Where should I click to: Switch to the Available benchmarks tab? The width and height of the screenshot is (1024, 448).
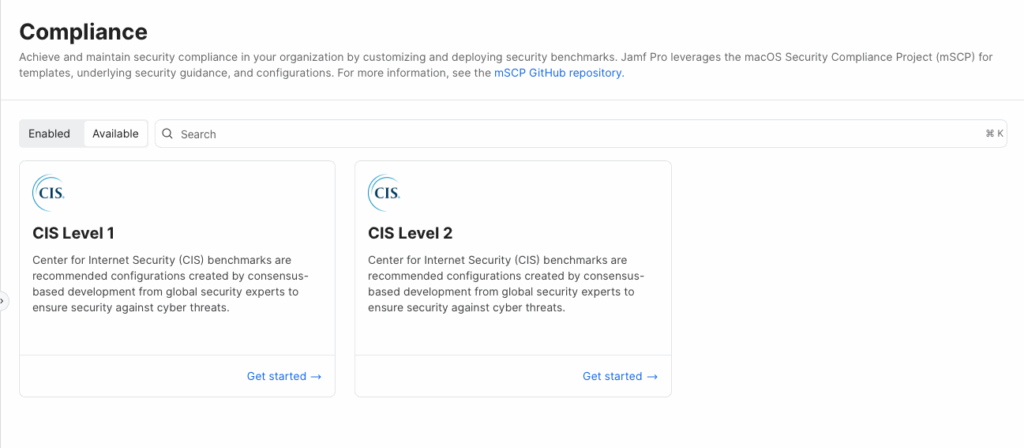pos(115,134)
